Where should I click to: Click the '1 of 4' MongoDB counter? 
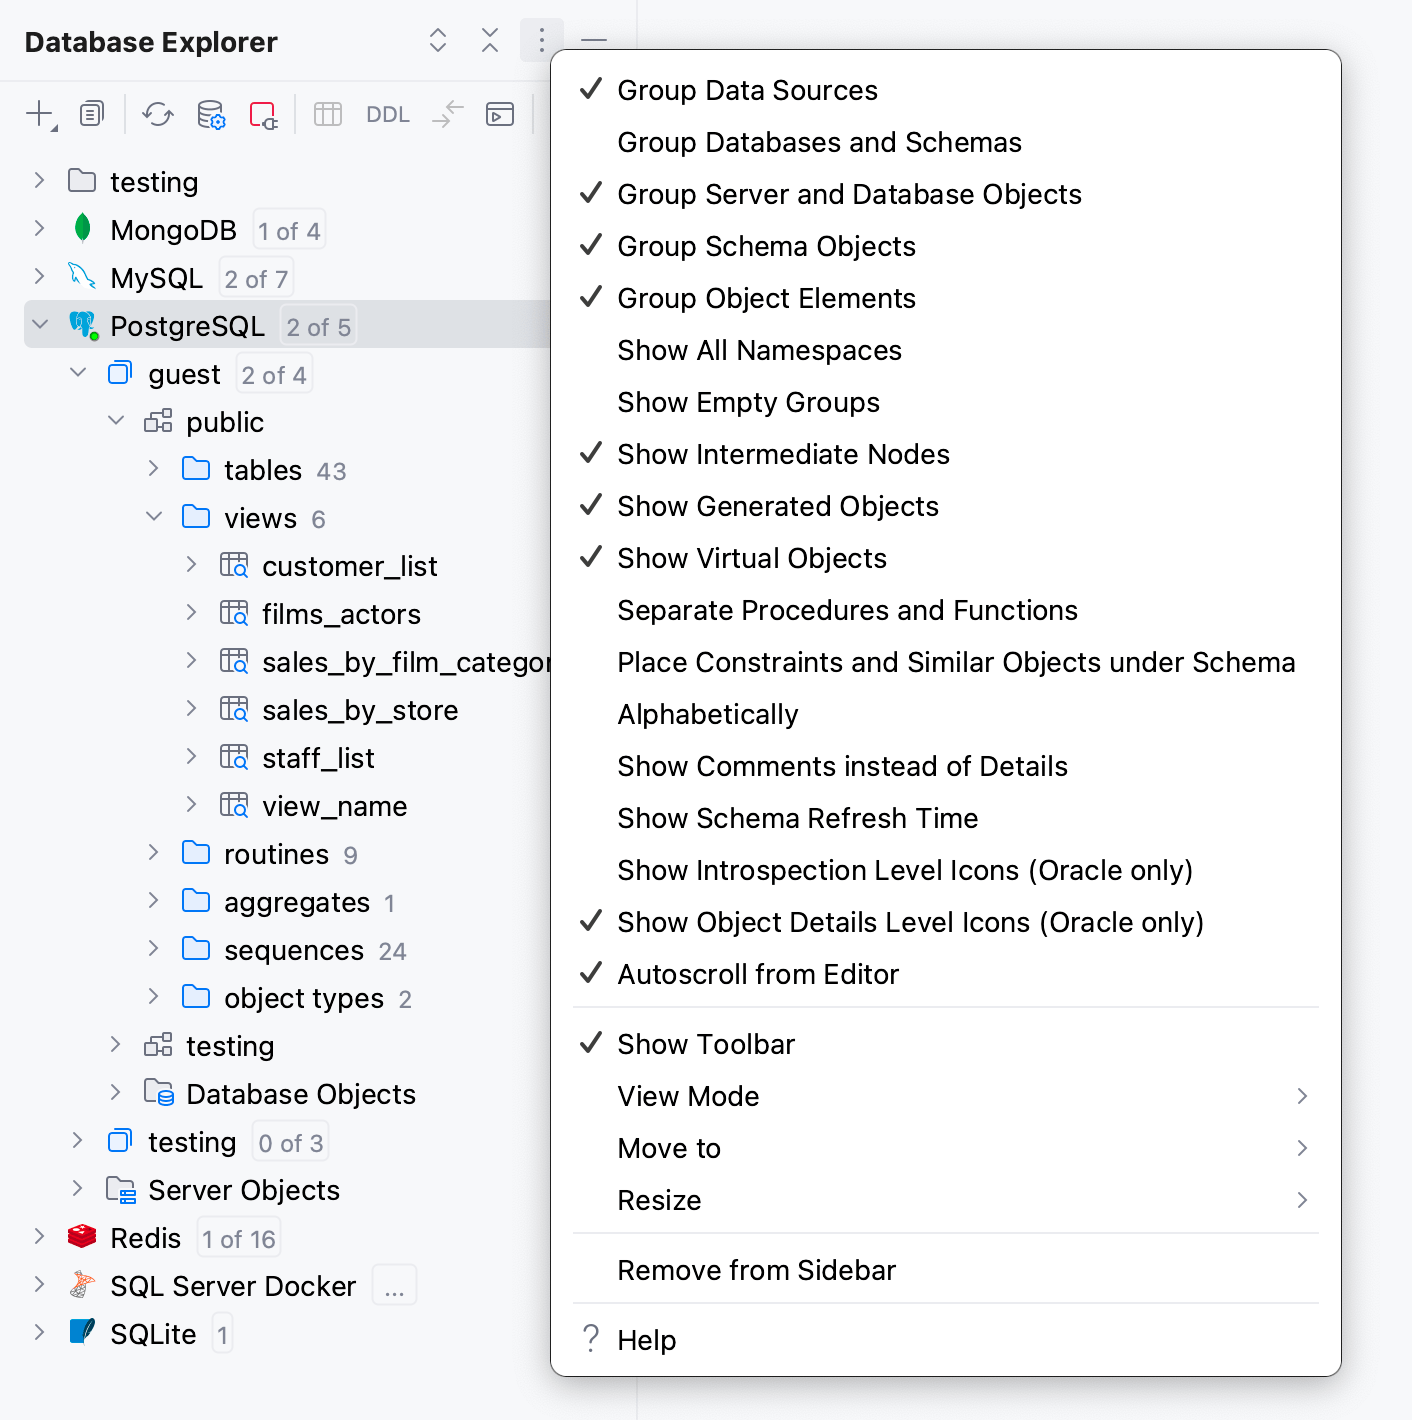click(x=289, y=231)
